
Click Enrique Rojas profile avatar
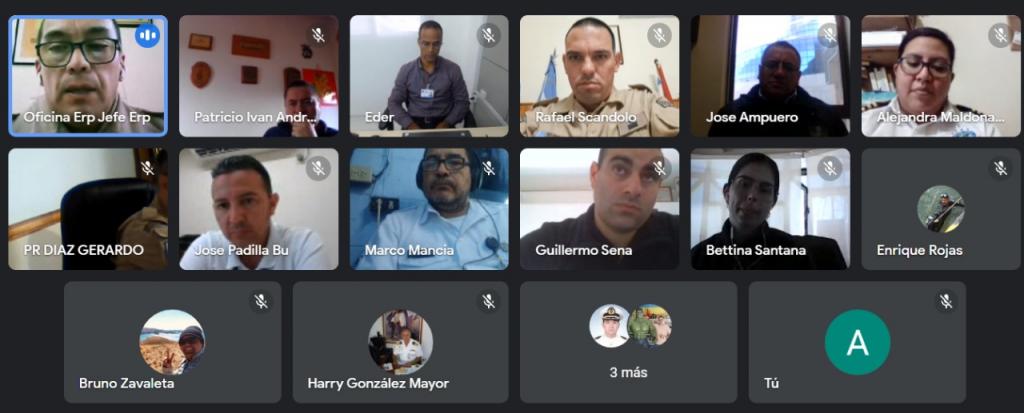pyautogui.click(x=940, y=209)
